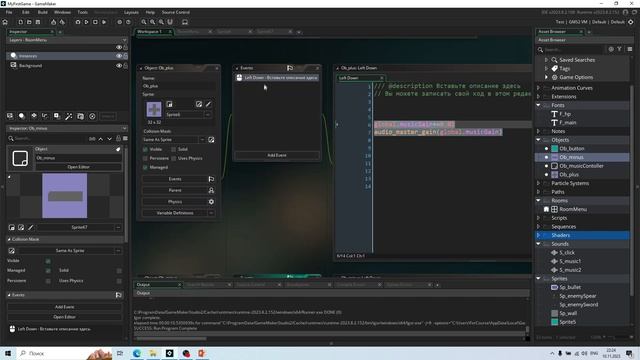Screen dimensions: 640x360
Task: Toggle Visible checkbox in Inspector
Action: 48,261
